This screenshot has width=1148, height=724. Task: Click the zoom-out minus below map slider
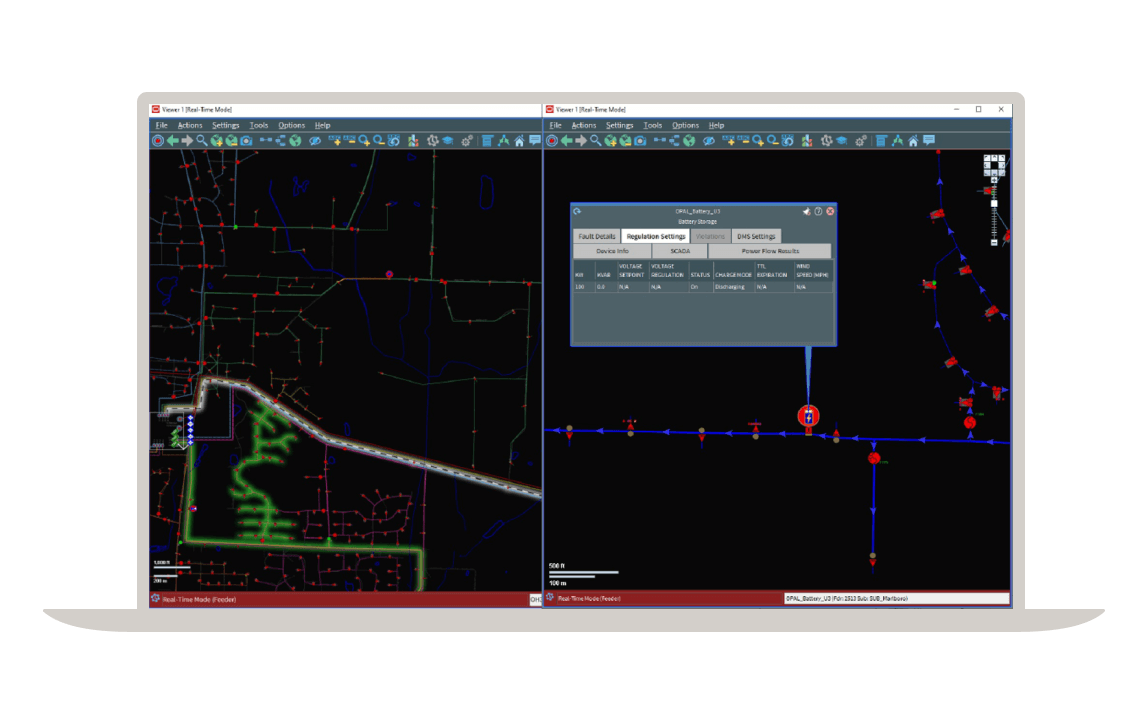[x=994, y=242]
